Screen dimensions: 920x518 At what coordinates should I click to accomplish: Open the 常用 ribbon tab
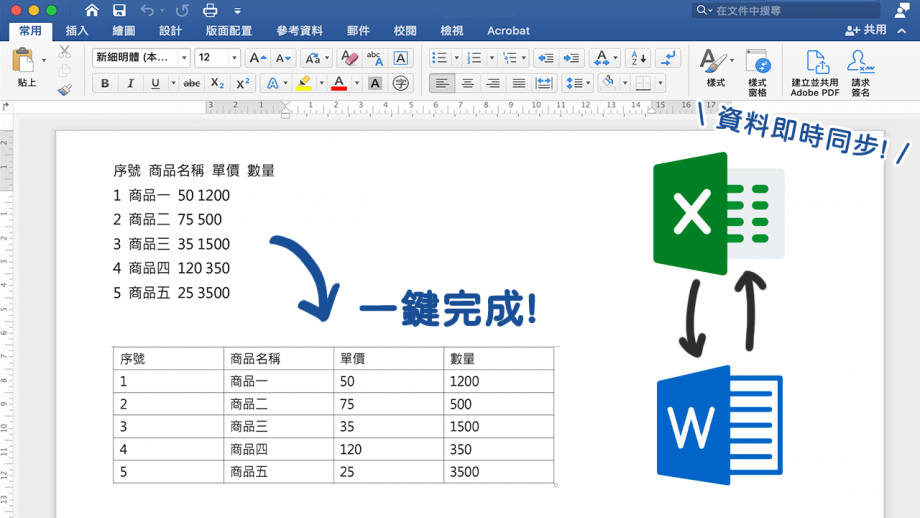tap(31, 31)
